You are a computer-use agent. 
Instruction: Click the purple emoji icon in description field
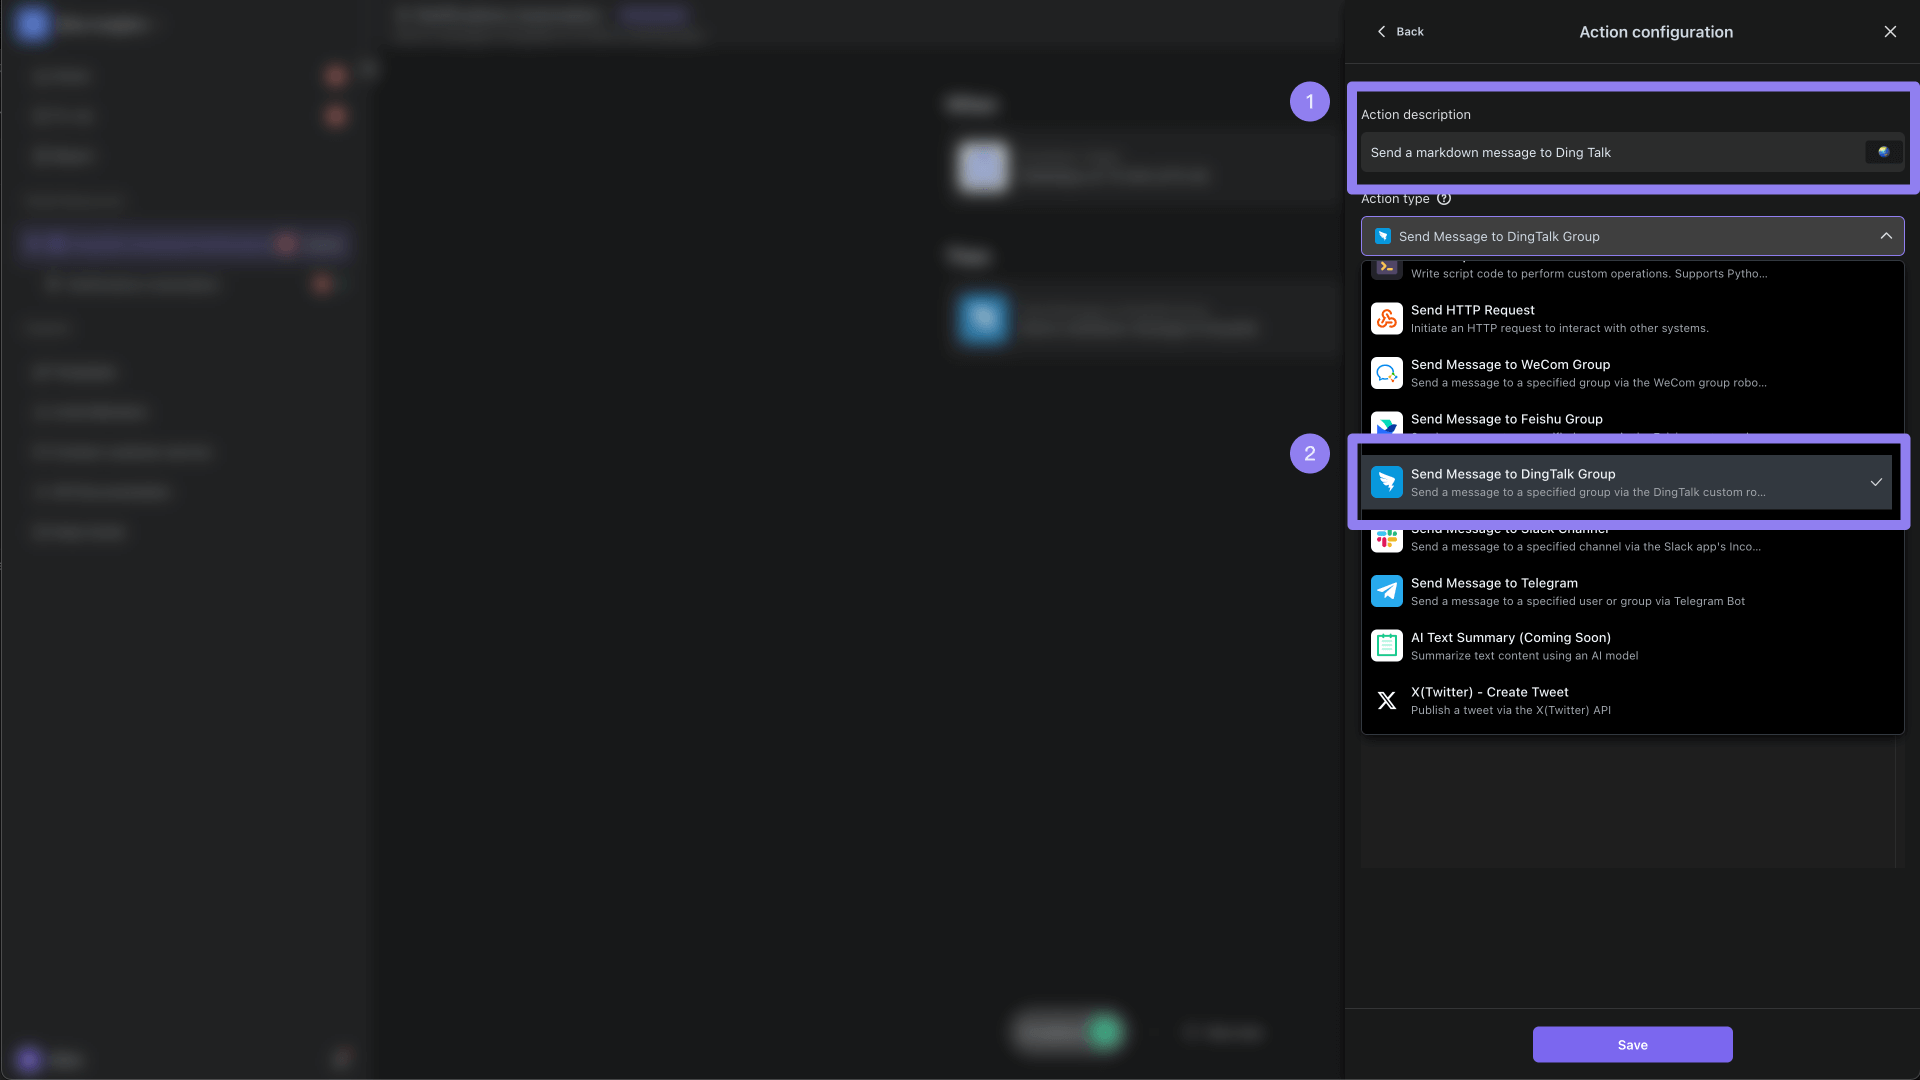[x=1884, y=152]
